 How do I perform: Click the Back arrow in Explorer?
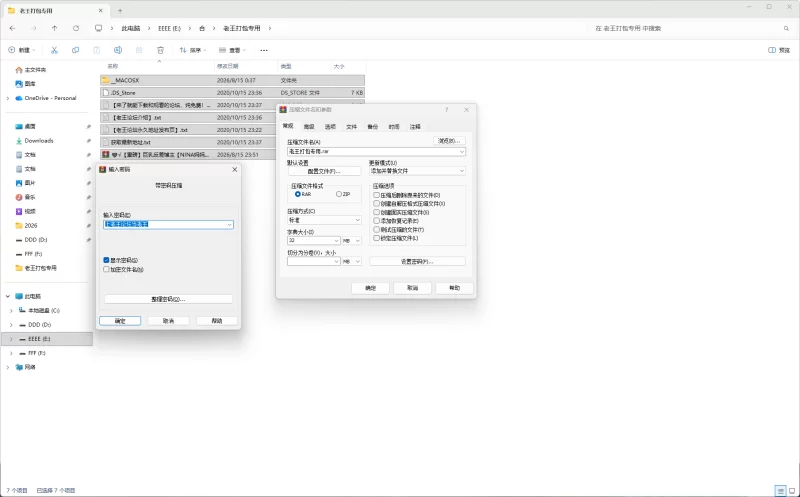tap(12, 28)
